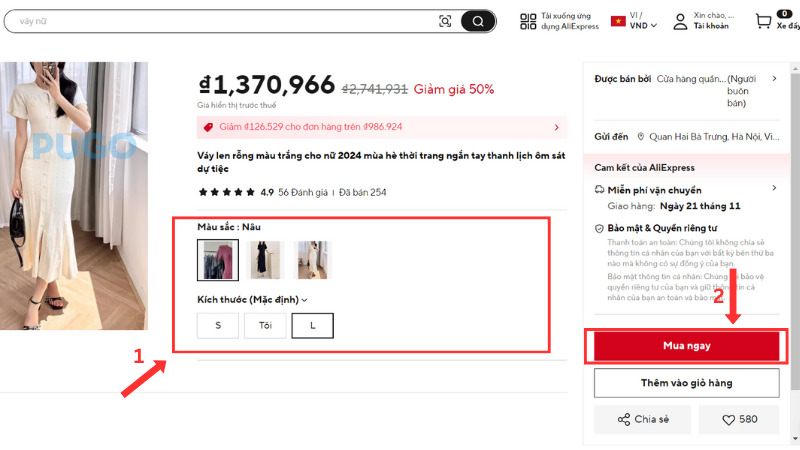800x450 pixels.
Task: Expand the Miễn phí vận chuyển shipping details
Action: (x=774, y=188)
